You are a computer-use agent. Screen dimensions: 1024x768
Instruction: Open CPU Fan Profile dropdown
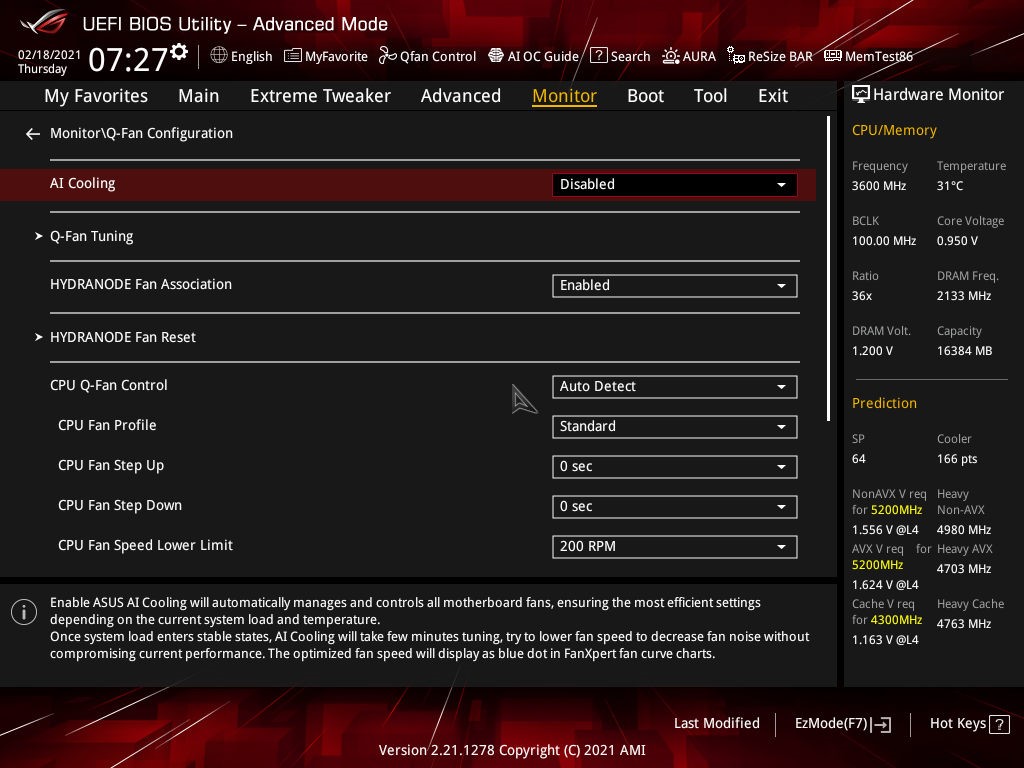point(675,426)
